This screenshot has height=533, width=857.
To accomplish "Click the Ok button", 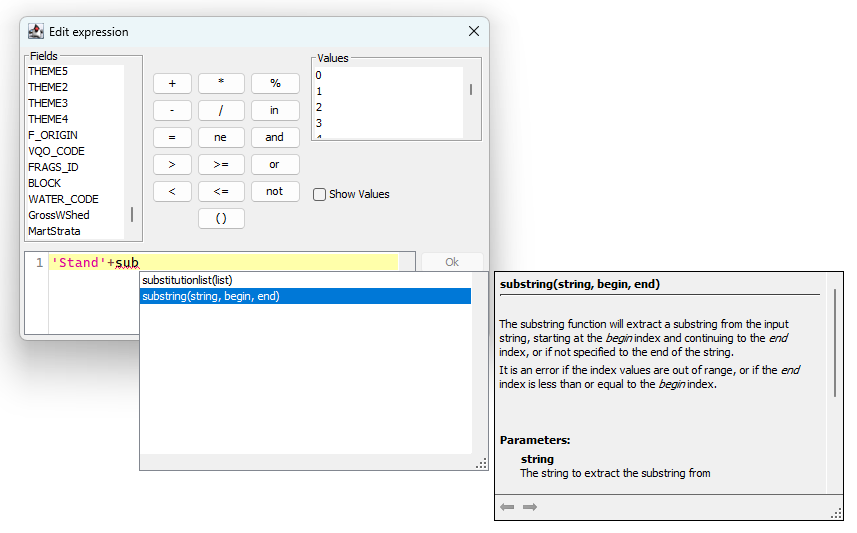I will (x=452, y=262).
